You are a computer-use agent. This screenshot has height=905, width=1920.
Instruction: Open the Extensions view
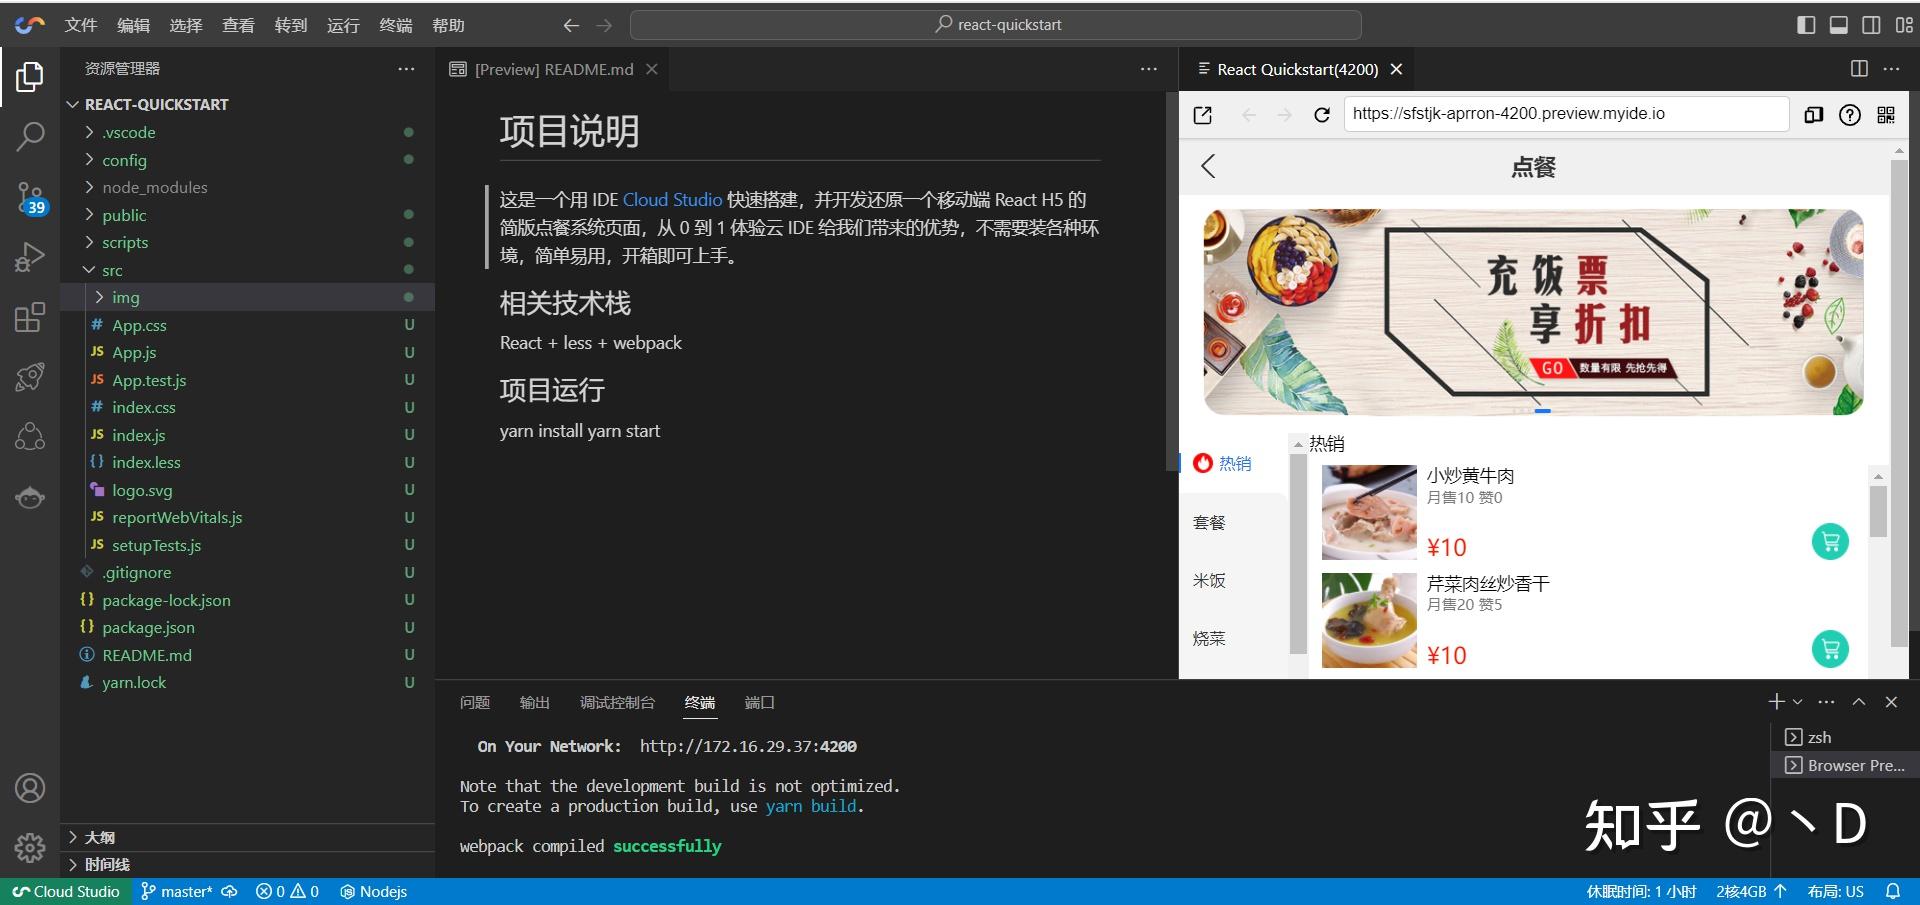(x=30, y=317)
